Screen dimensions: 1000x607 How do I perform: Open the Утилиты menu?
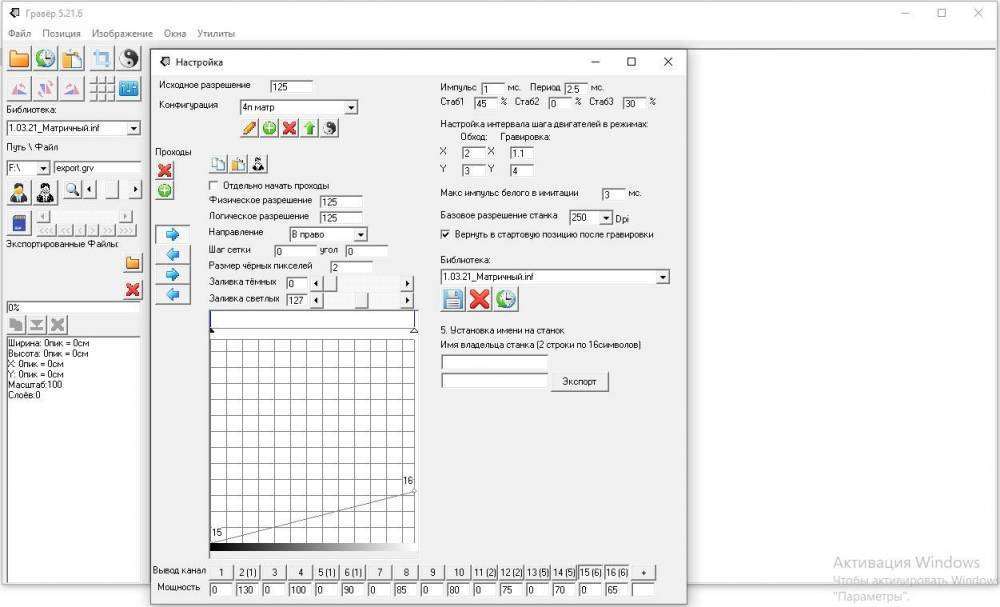coord(216,33)
